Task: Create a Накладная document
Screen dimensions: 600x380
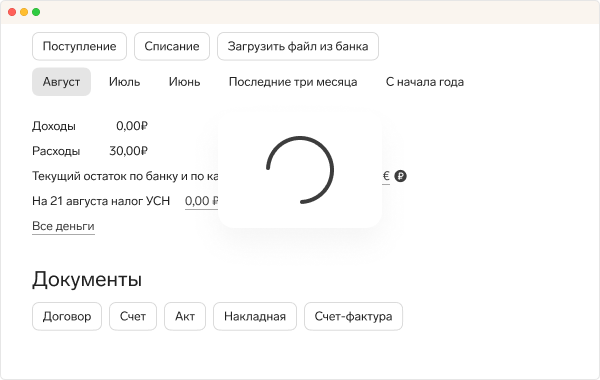Action: (255, 316)
